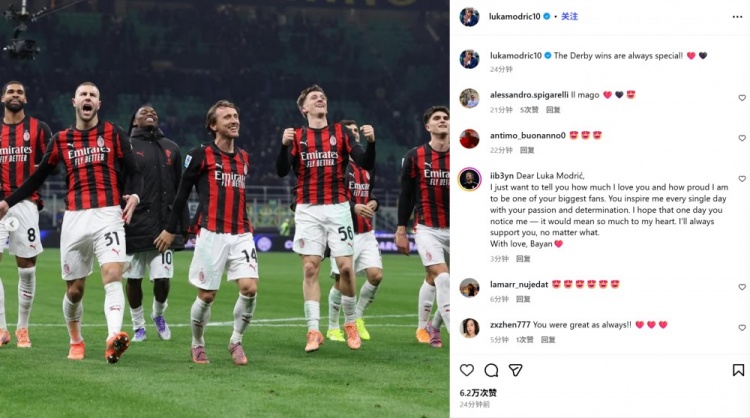Reply to iib3yn's long comment

(x=523, y=259)
